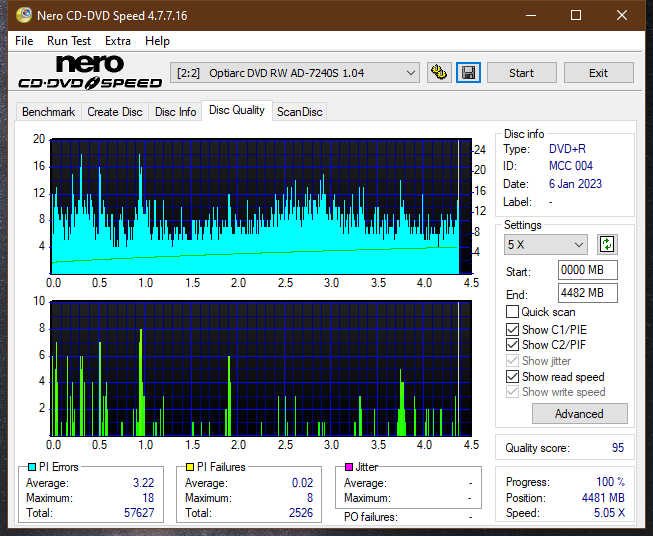Image resolution: width=653 pixels, height=536 pixels.
Task: Click the yellow PI Failures legend swatch
Action: coord(190,467)
